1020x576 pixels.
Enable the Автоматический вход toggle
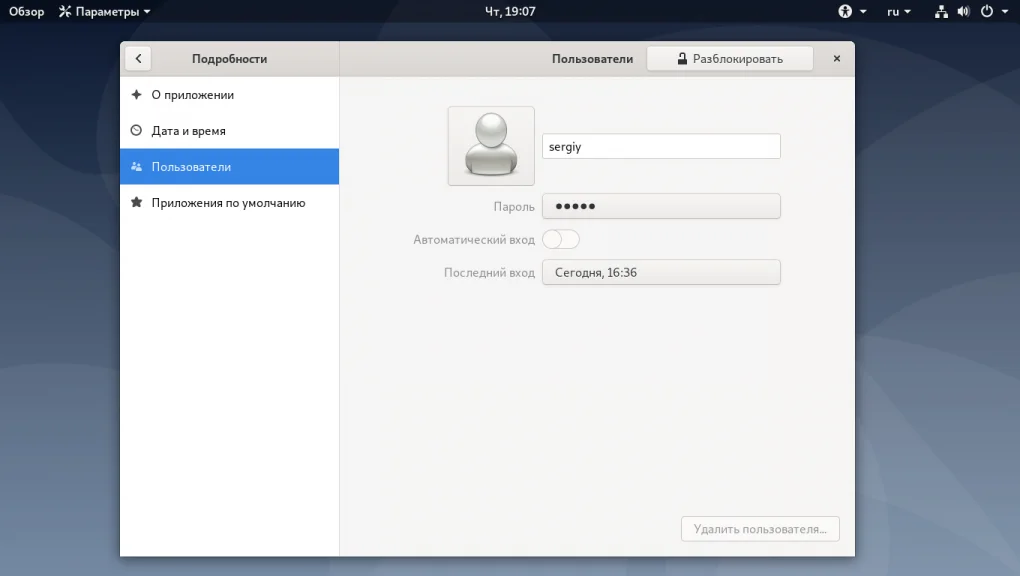pos(561,239)
